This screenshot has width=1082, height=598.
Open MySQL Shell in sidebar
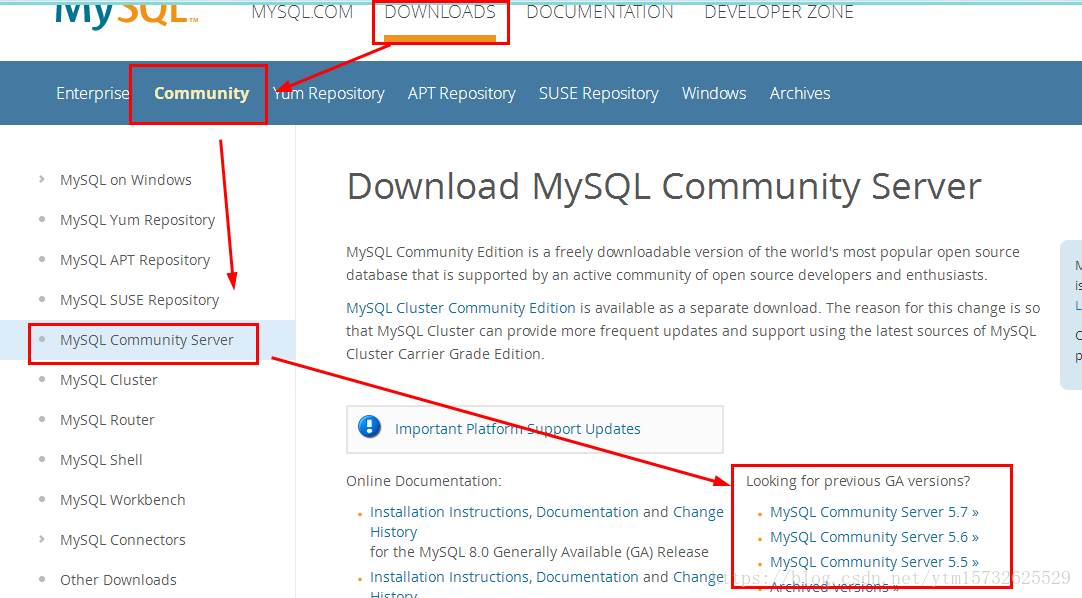pos(101,460)
